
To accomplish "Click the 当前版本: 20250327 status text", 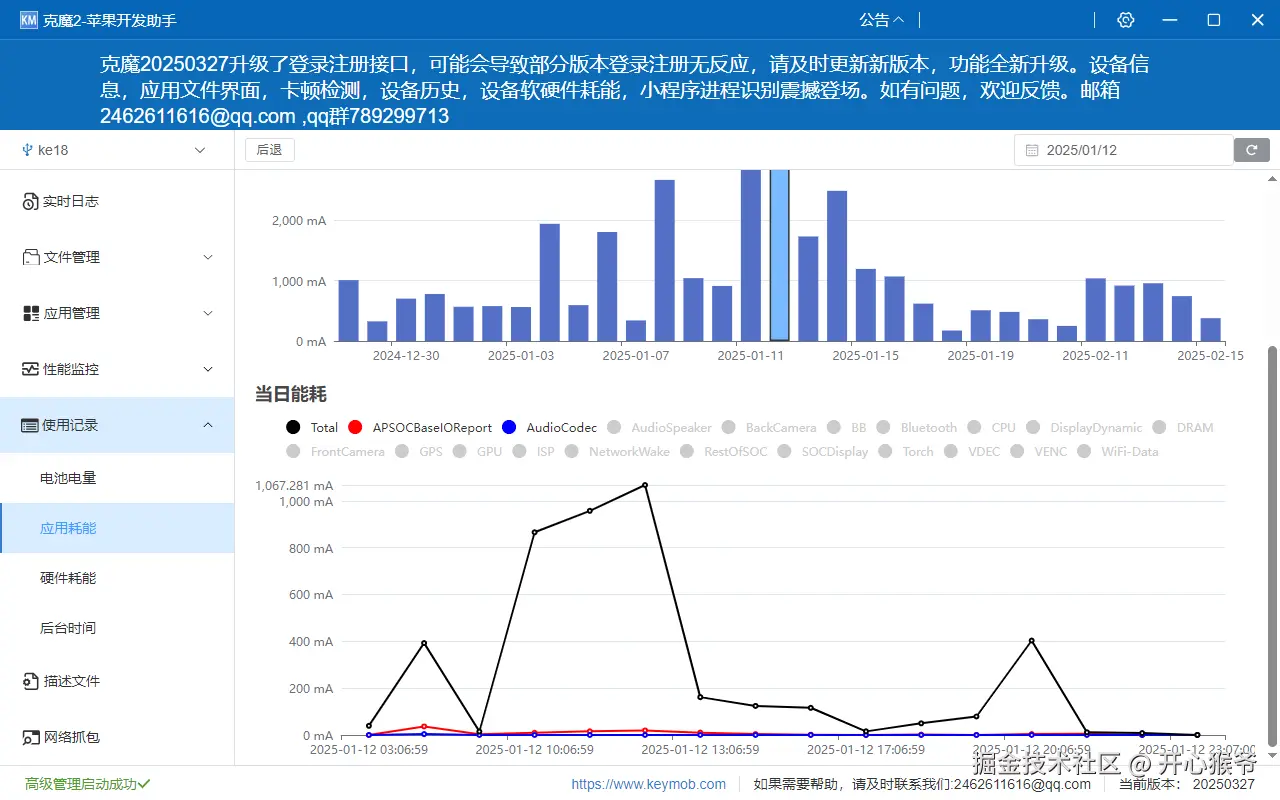I will [x=1187, y=785].
